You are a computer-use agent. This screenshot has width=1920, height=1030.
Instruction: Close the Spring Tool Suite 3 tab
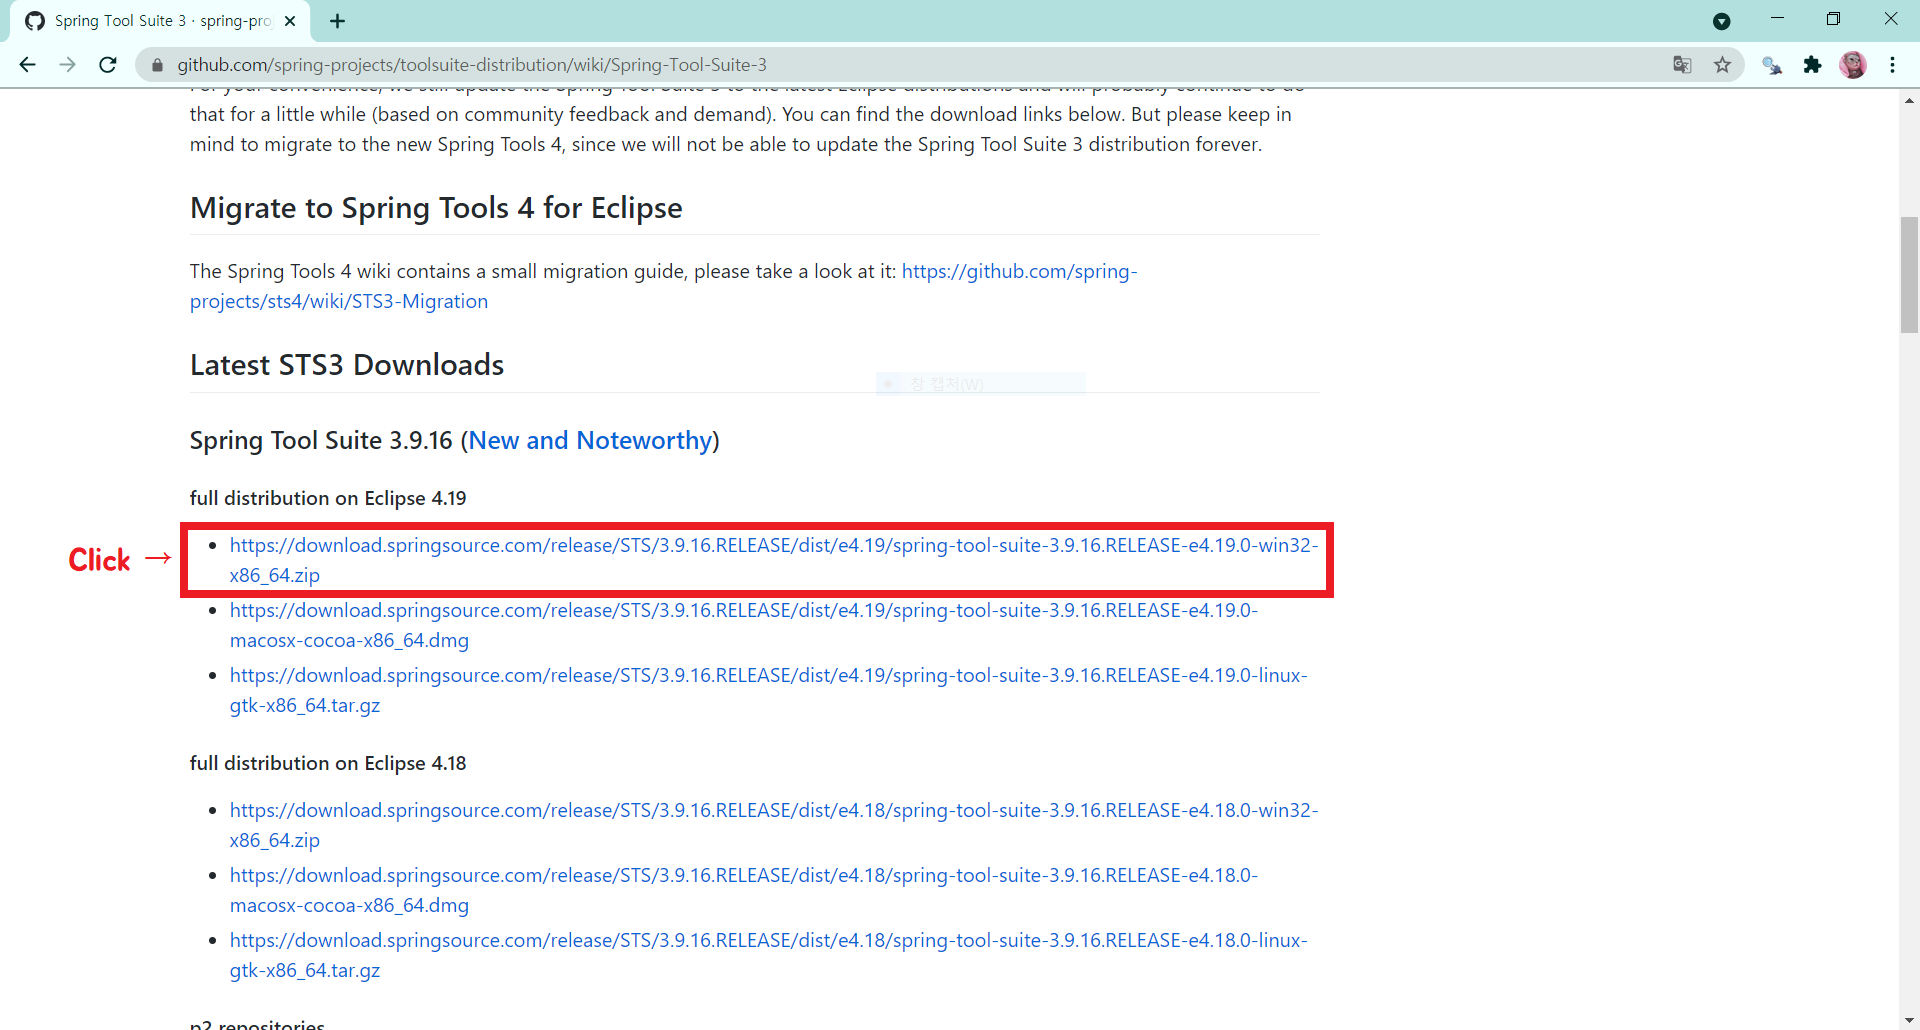tap(290, 21)
